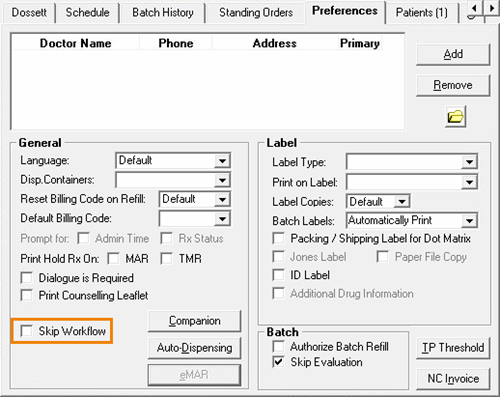Viewport: 500px width, 397px height.
Task: Click the eMAR button
Action: (x=194, y=375)
